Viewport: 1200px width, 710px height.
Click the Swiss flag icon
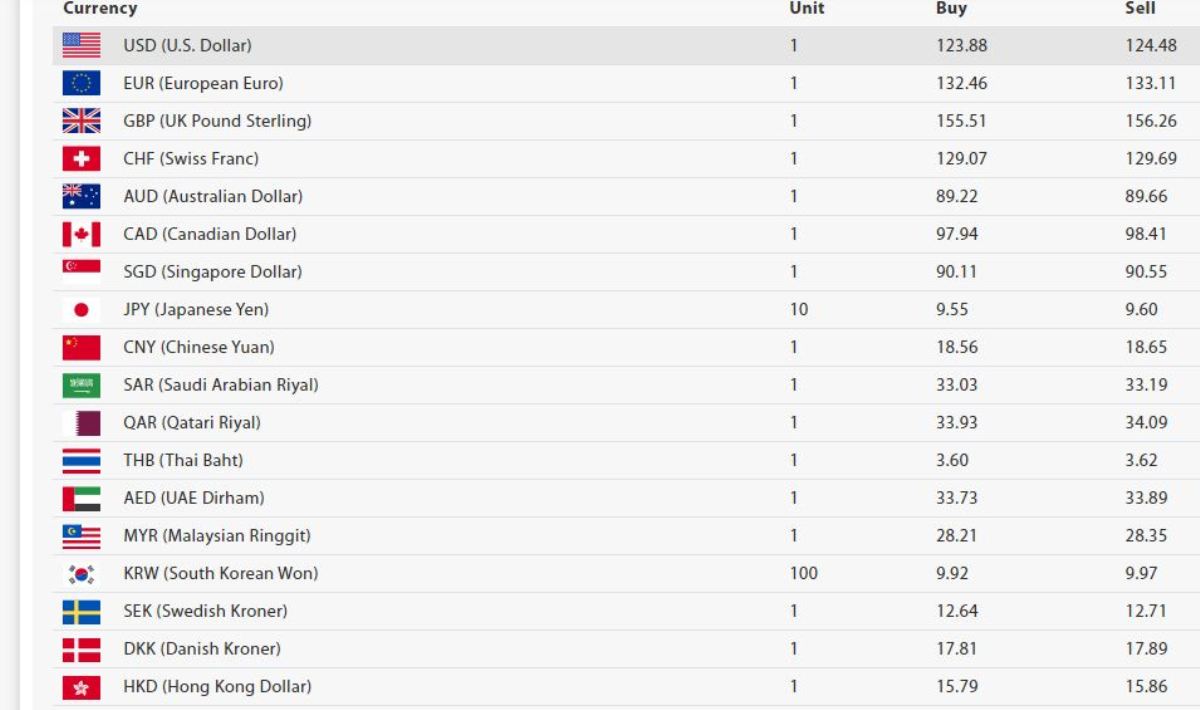pyautogui.click(x=81, y=158)
